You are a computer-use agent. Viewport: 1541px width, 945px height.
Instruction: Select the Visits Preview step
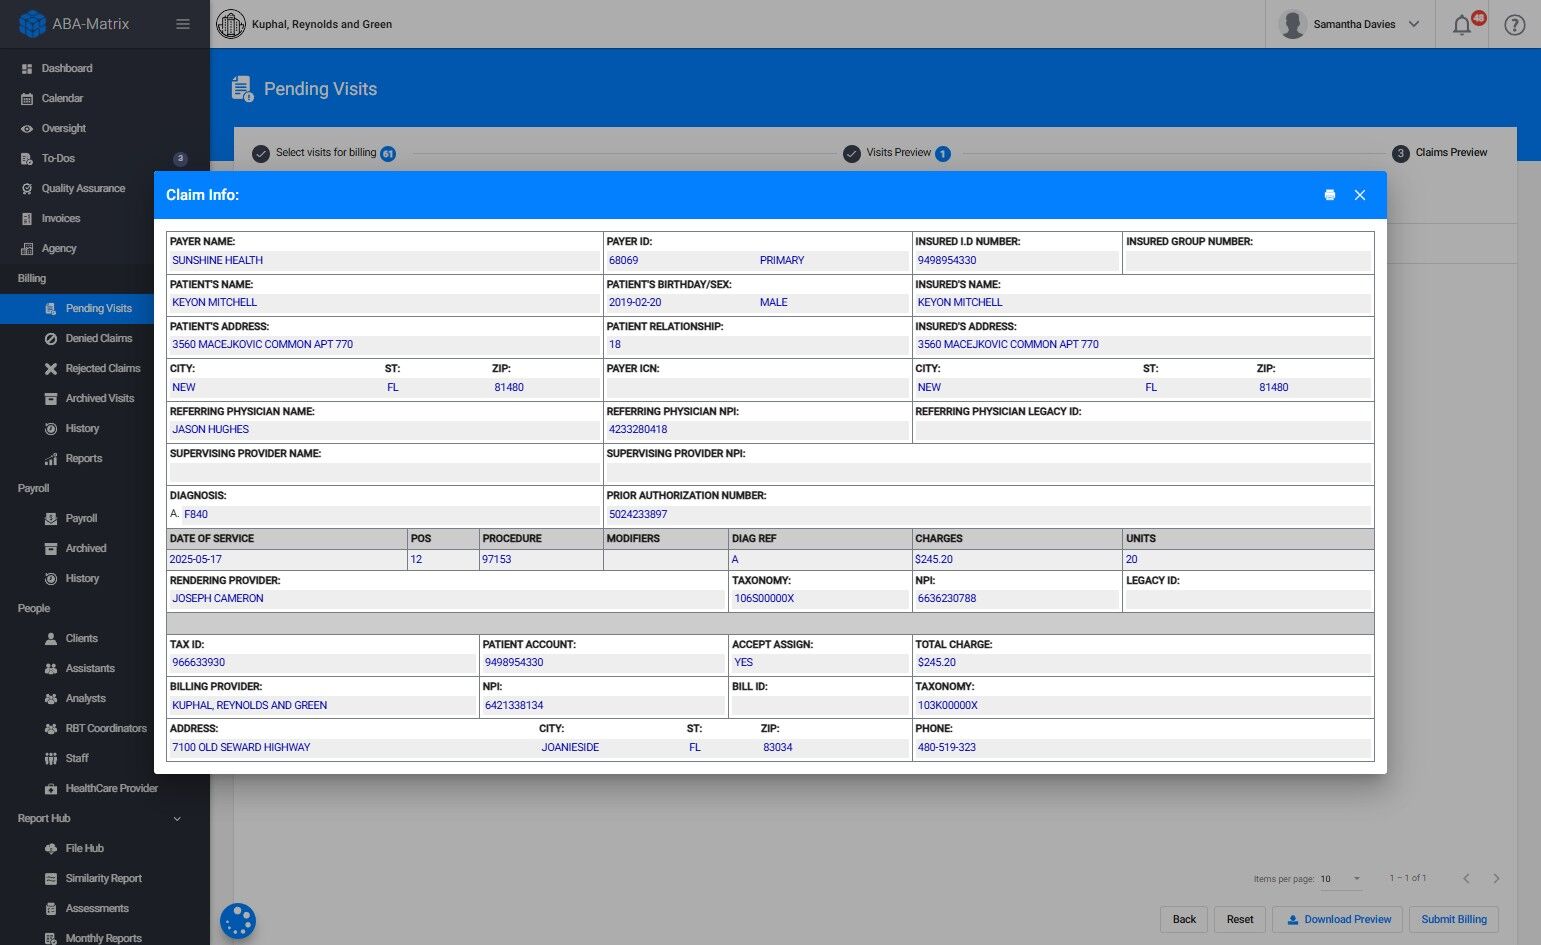click(x=897, y=153)
